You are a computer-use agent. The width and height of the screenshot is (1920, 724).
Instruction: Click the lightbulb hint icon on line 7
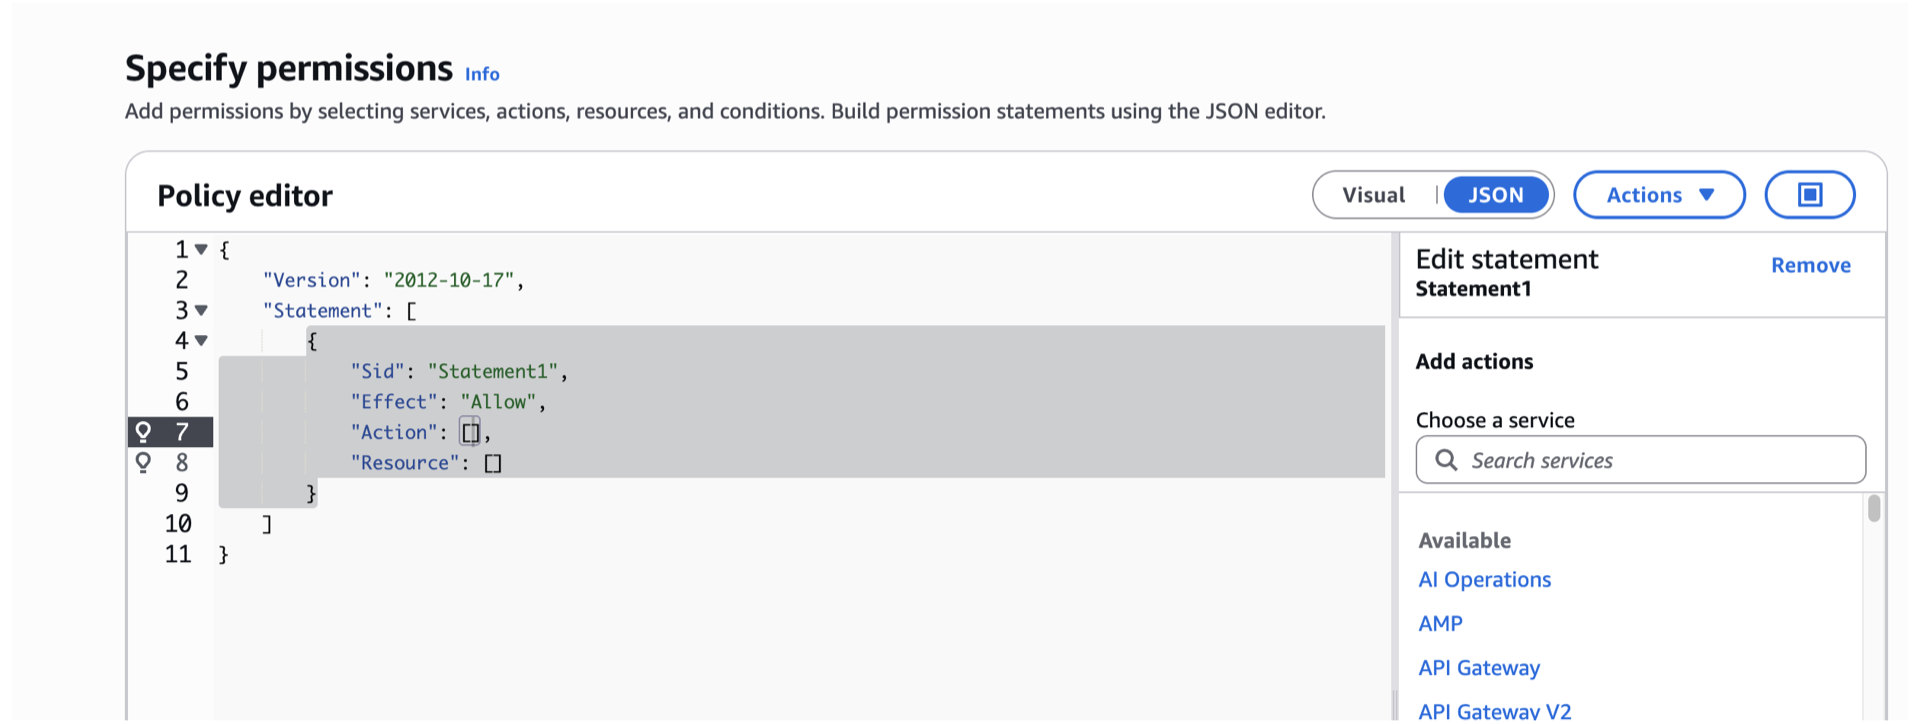pos(146,432)
